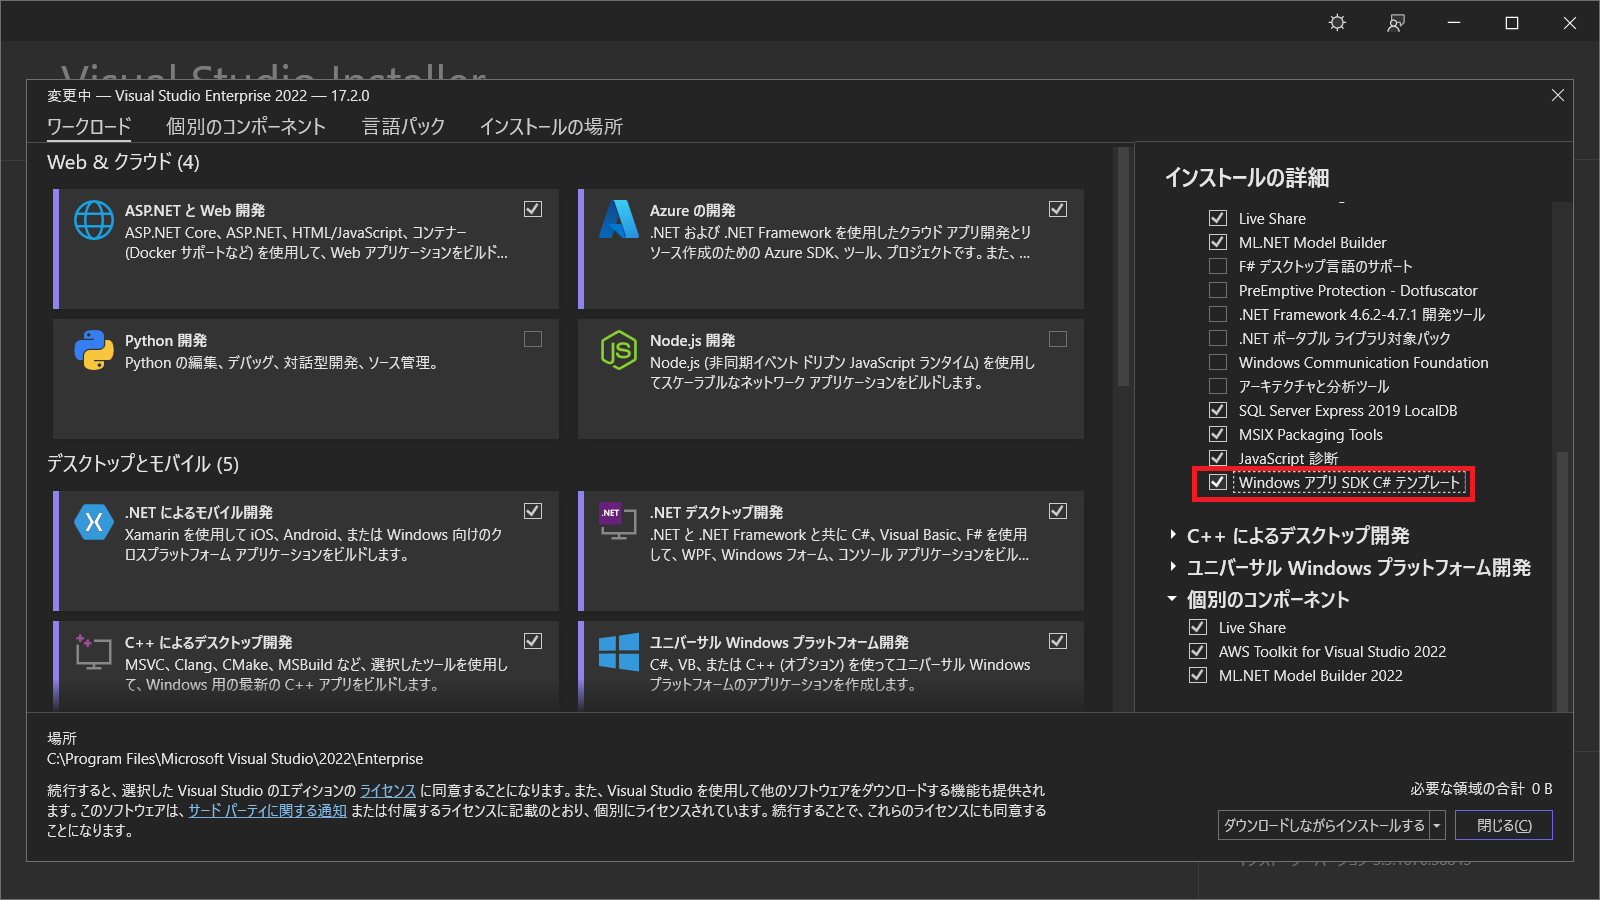Viewport: 1600px width, 900px height.
Task: Click 必要な領域の合計 0 B text
Action: point(1481,789)
